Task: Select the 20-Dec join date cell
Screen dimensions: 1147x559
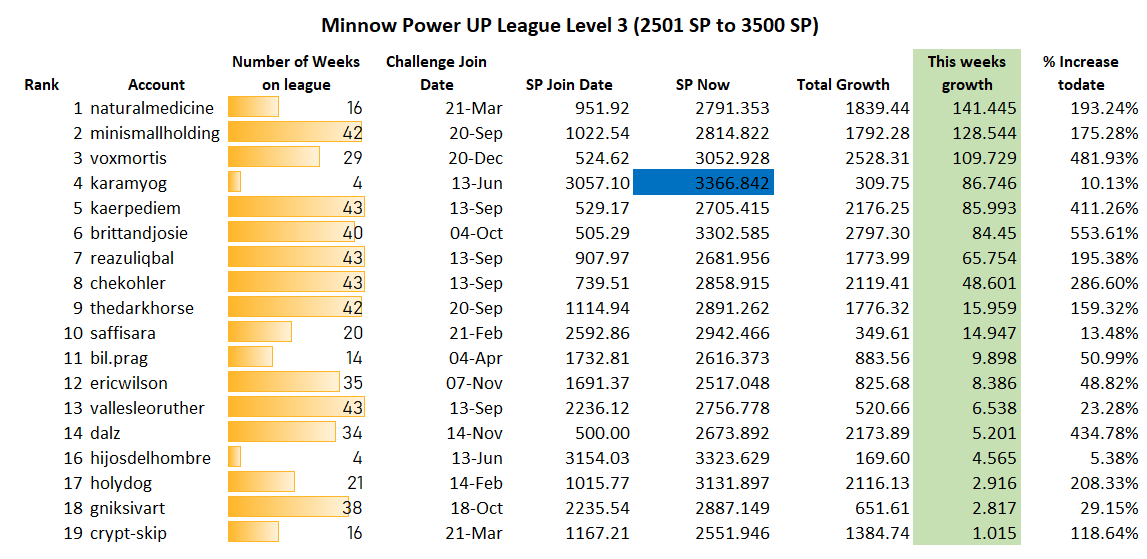Action: (x=474, y=158)
